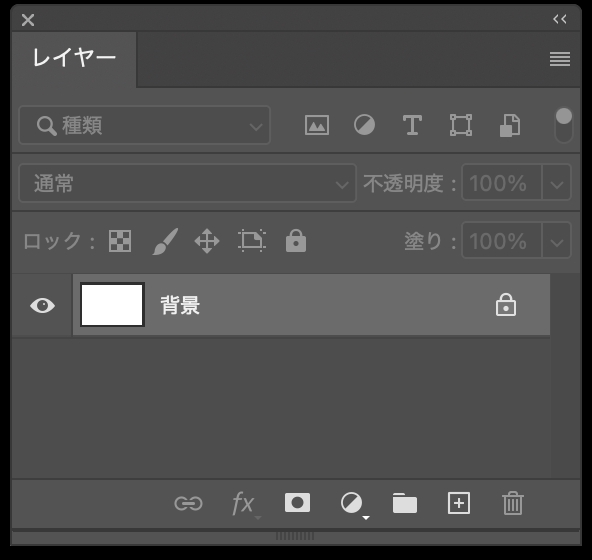Filter layers by type (T) icon
This screenshot has height=560, width=592.
tap(412, 125)
